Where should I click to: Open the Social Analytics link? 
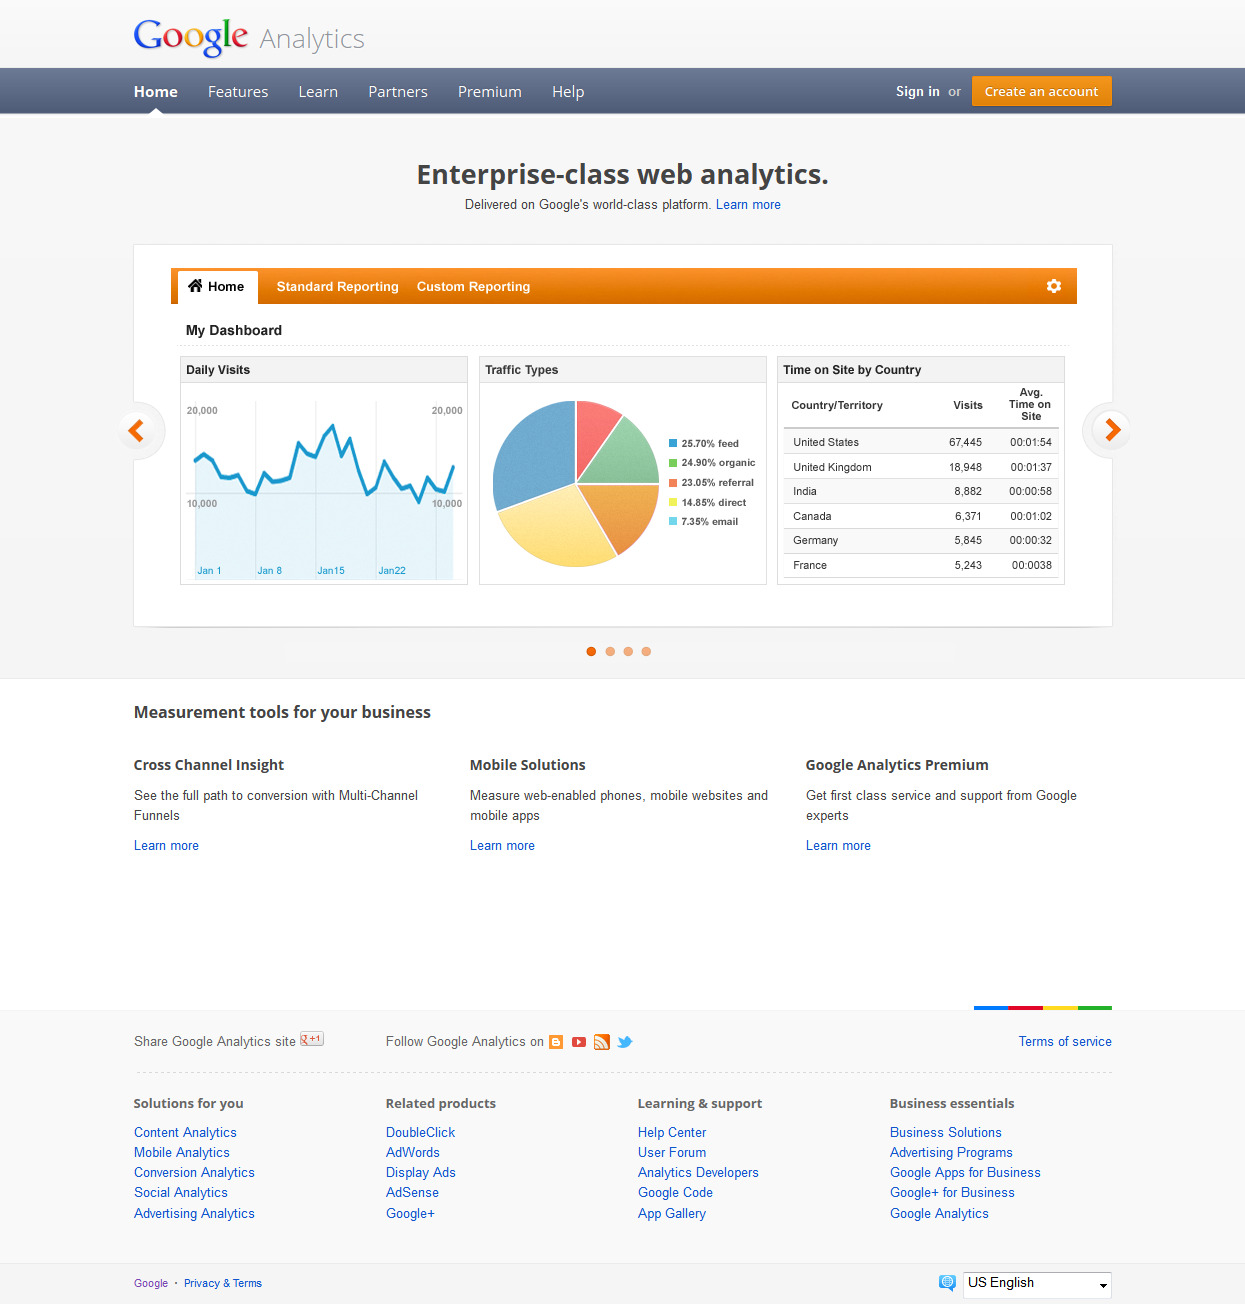coord(181,1193)
